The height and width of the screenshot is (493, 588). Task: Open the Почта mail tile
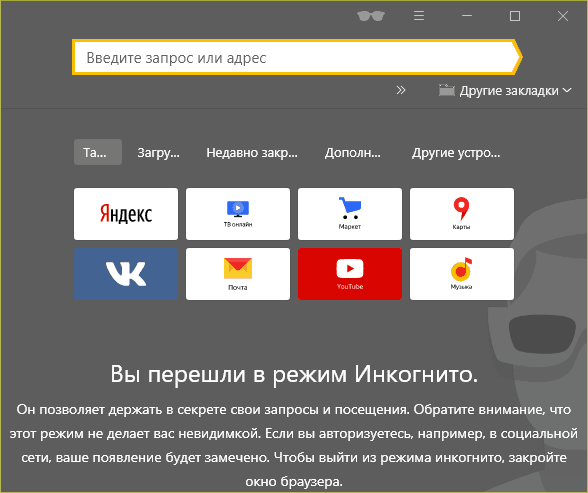coord(238,274)
